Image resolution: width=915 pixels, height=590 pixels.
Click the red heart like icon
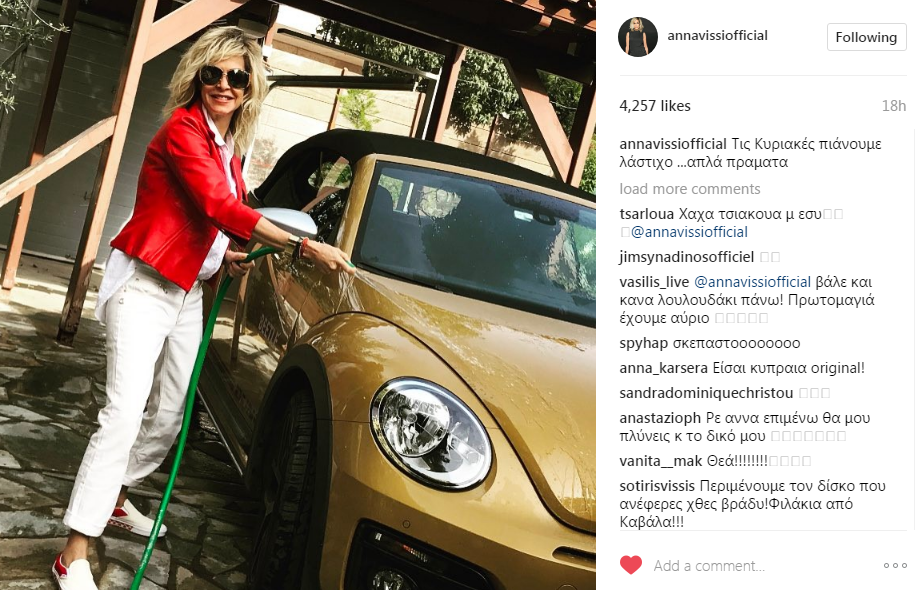631,565
